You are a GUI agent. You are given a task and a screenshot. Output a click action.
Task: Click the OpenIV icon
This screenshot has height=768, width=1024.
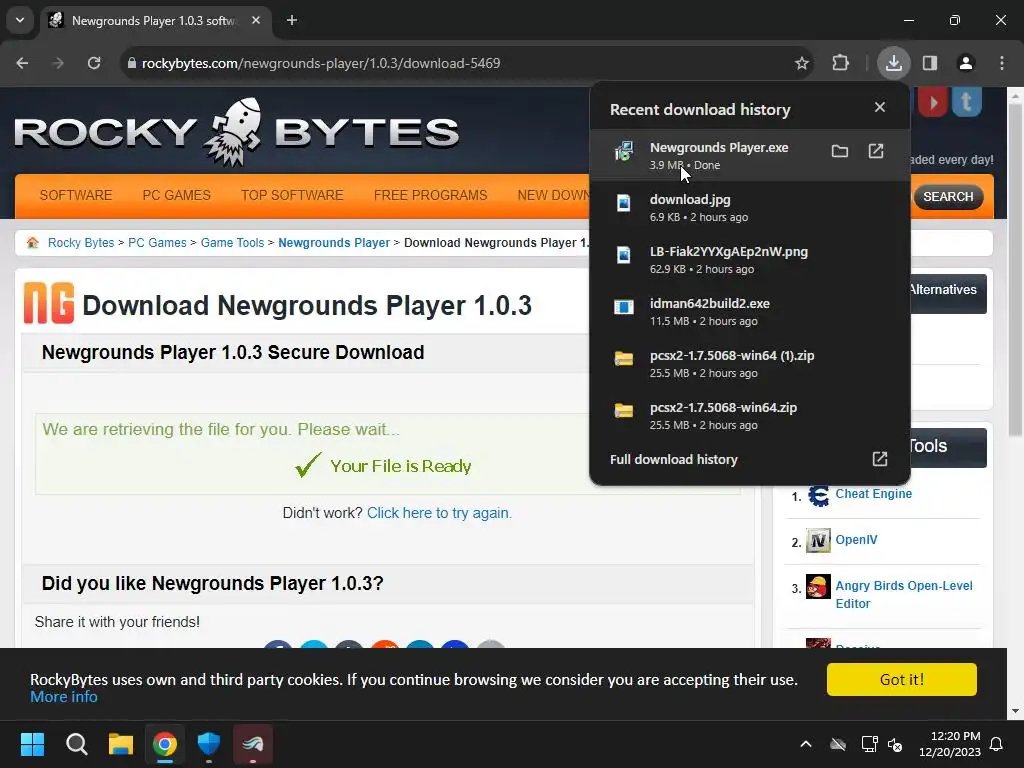[x=818, y=541]
